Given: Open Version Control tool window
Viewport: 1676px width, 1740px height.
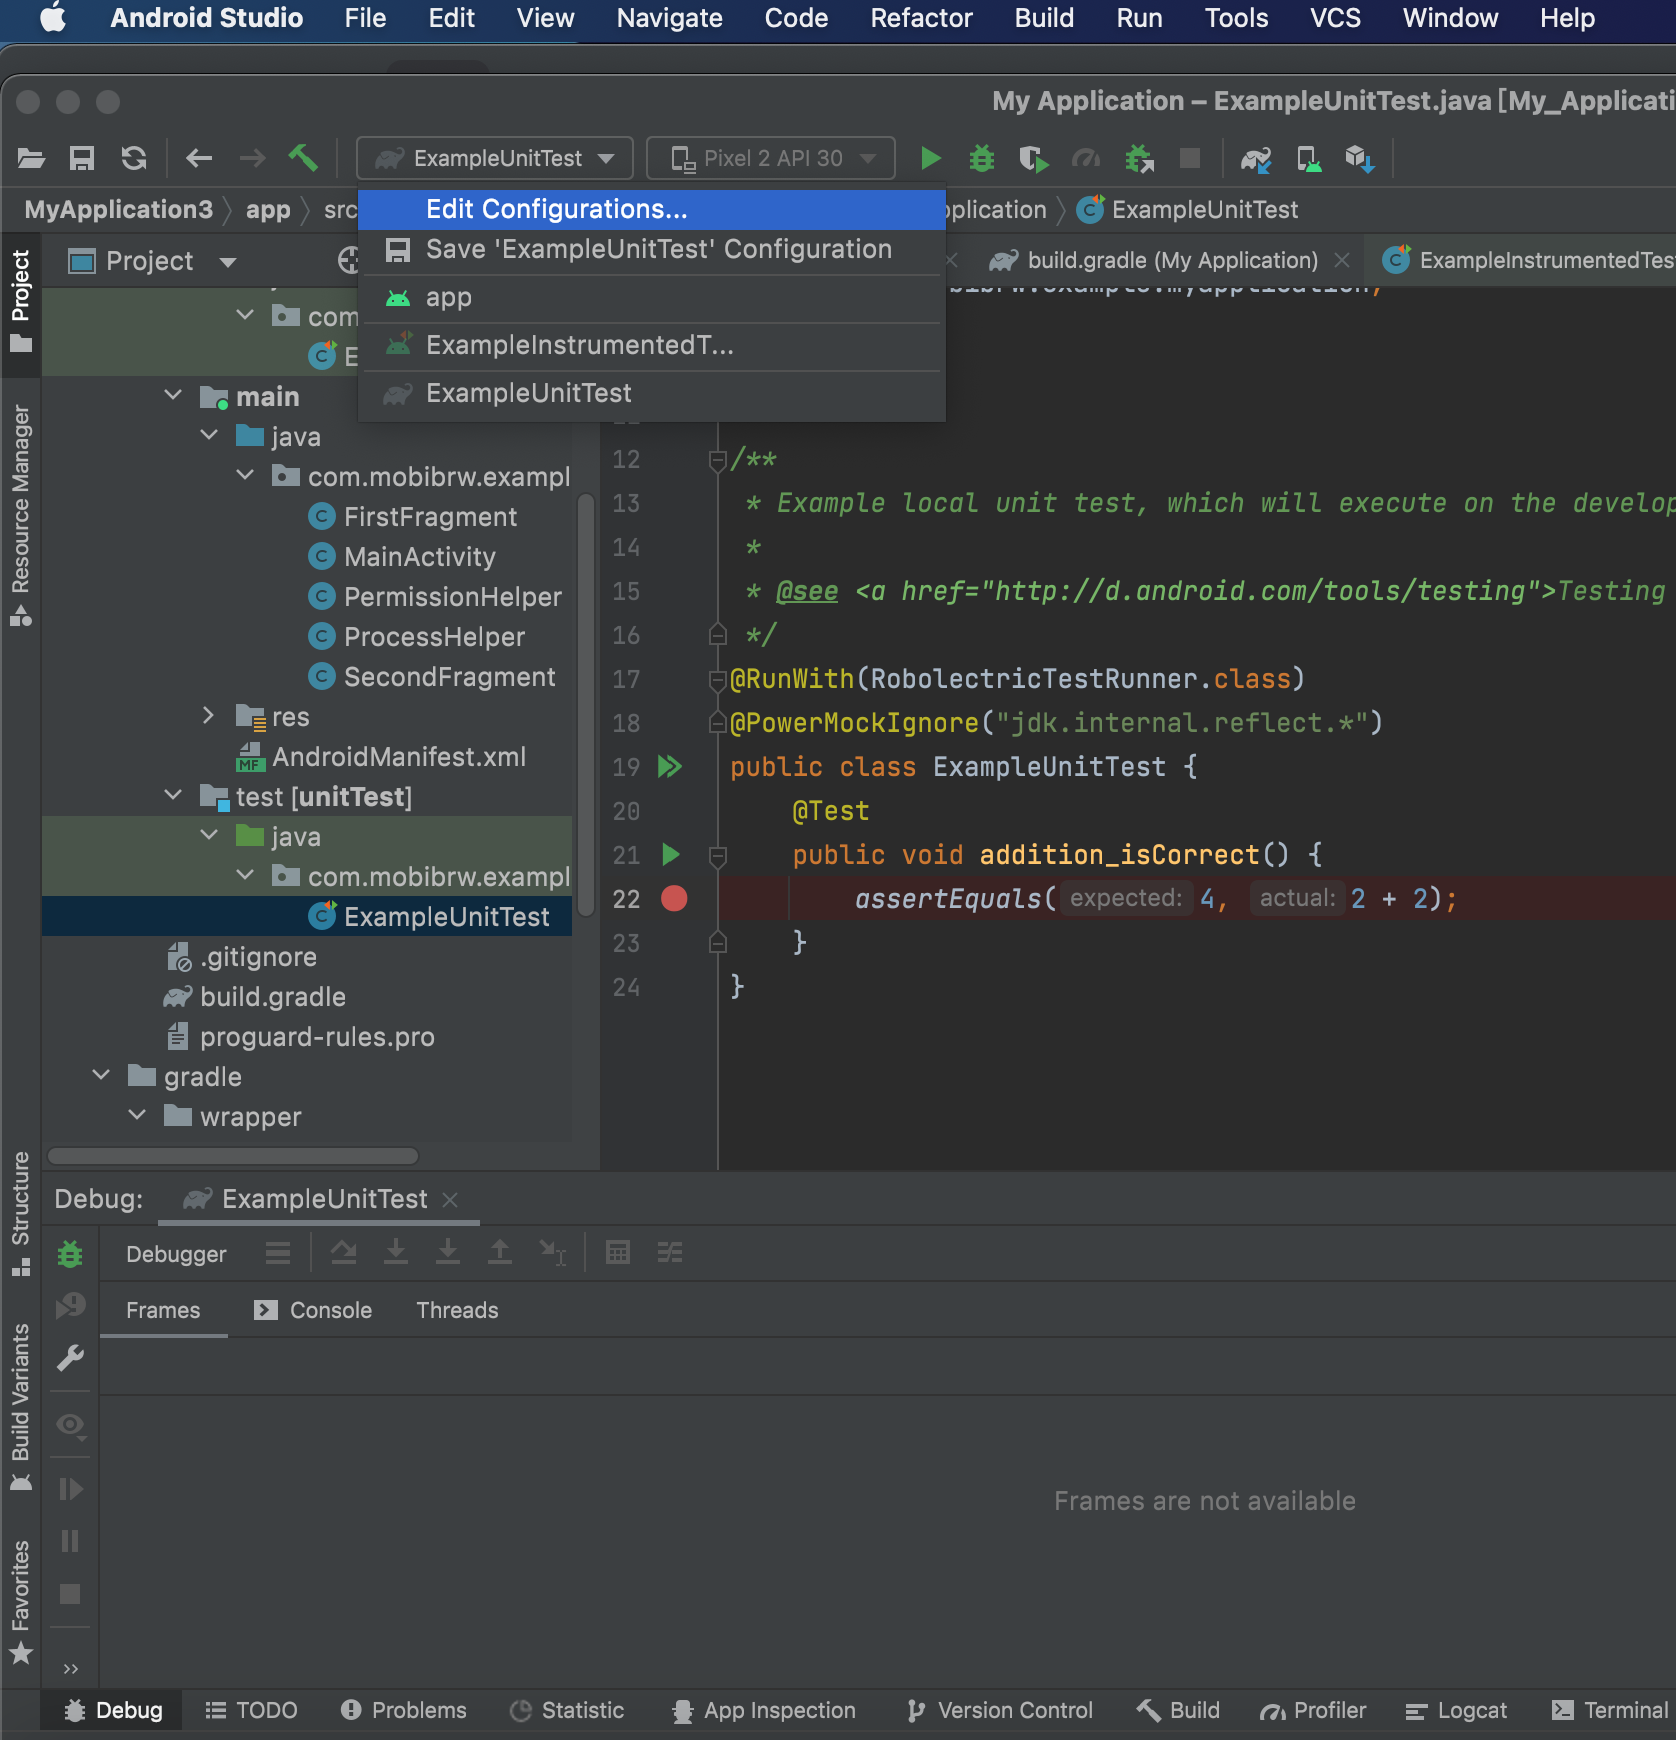Looking at the screenshot, I should pos(999,1711).
